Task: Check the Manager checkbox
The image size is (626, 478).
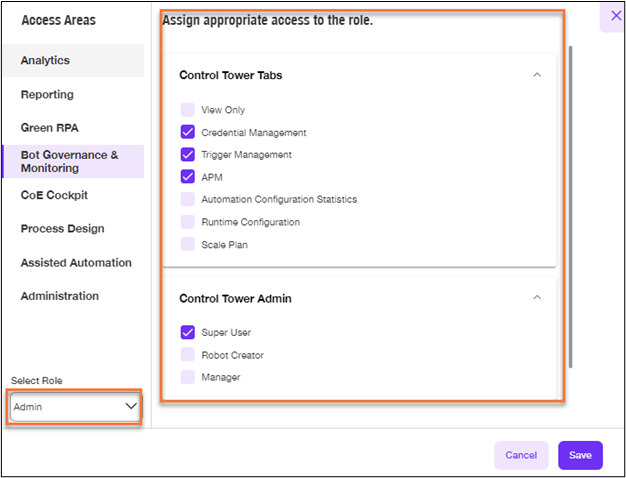Action: pos(188,377)
